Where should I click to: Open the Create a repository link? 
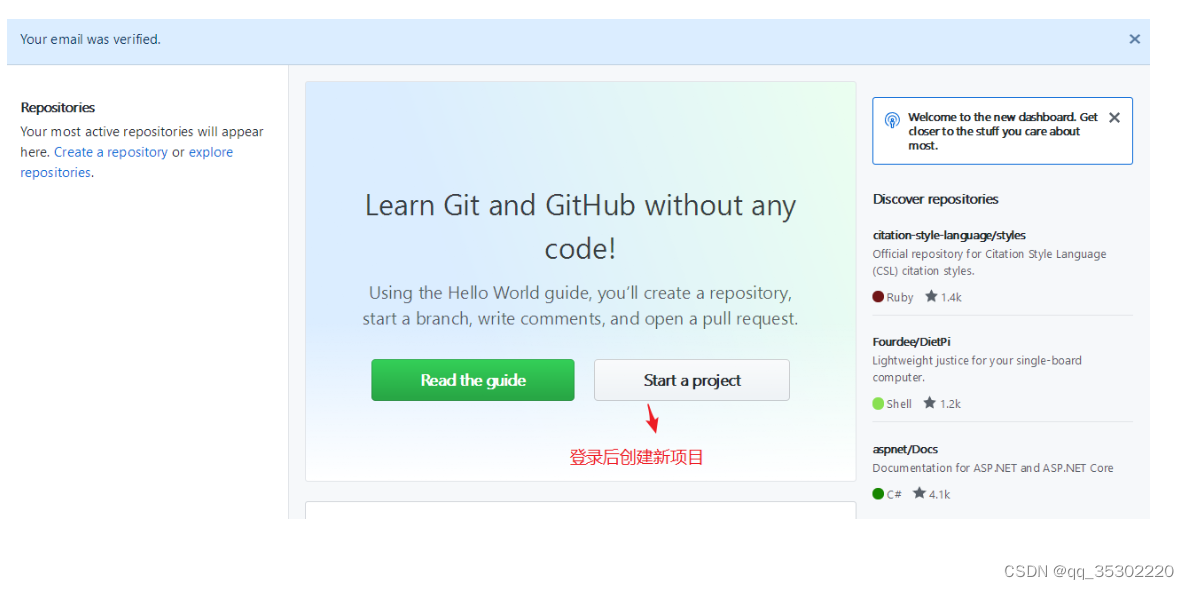111,152
